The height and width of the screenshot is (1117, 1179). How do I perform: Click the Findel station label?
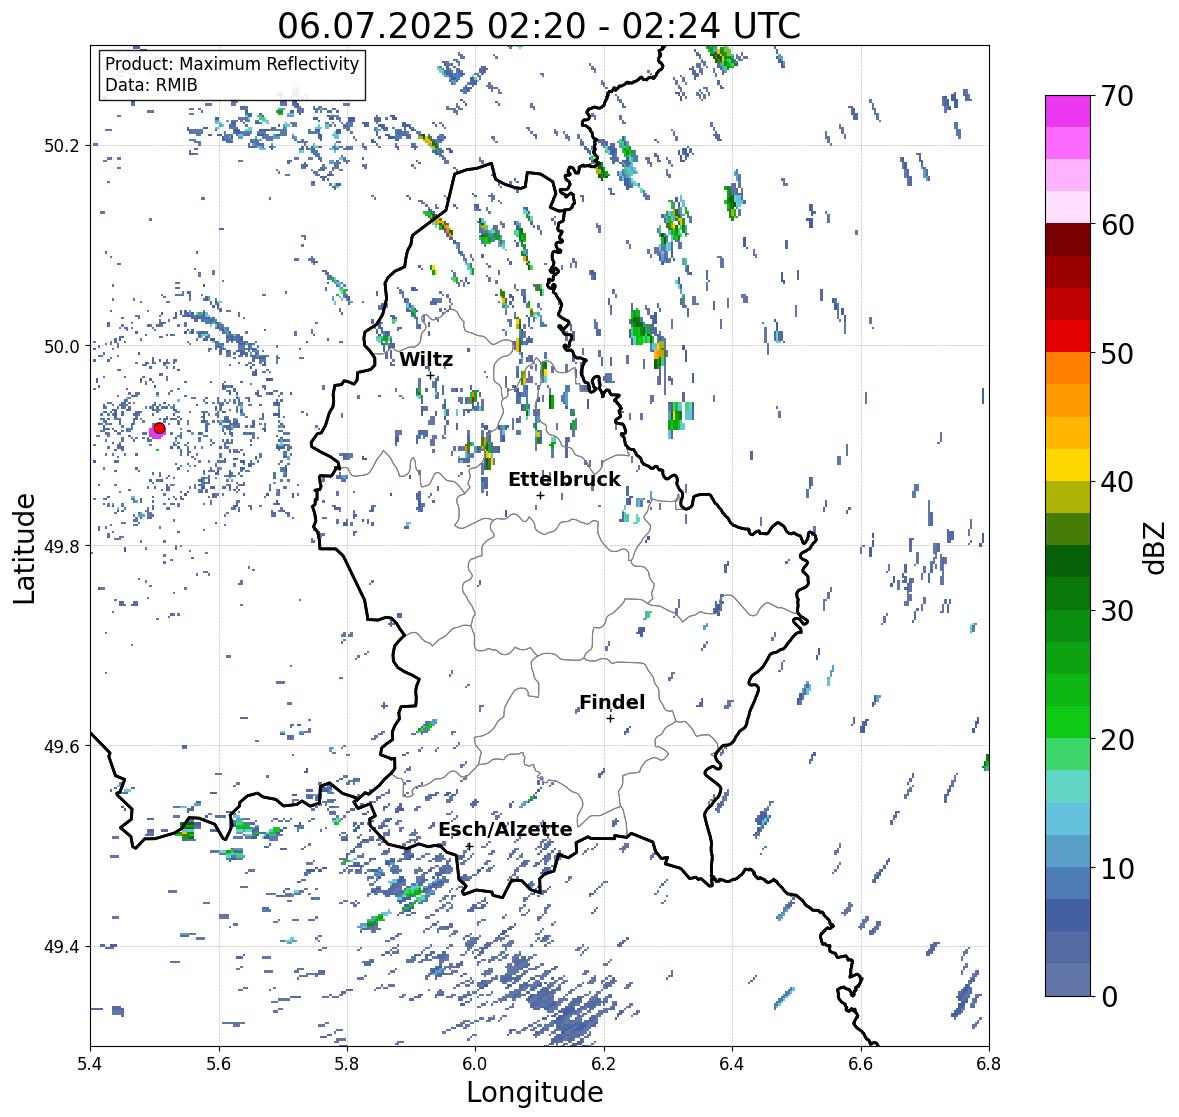point(612,702)
